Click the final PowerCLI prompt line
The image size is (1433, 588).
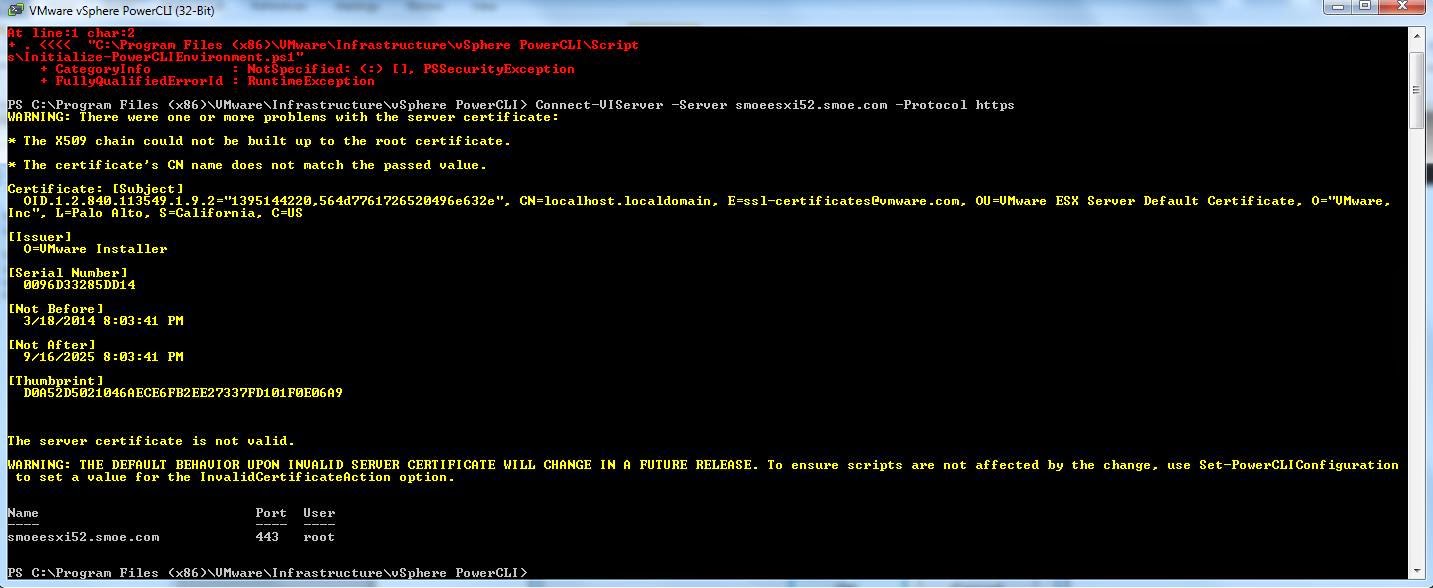[x=267, y=573]
